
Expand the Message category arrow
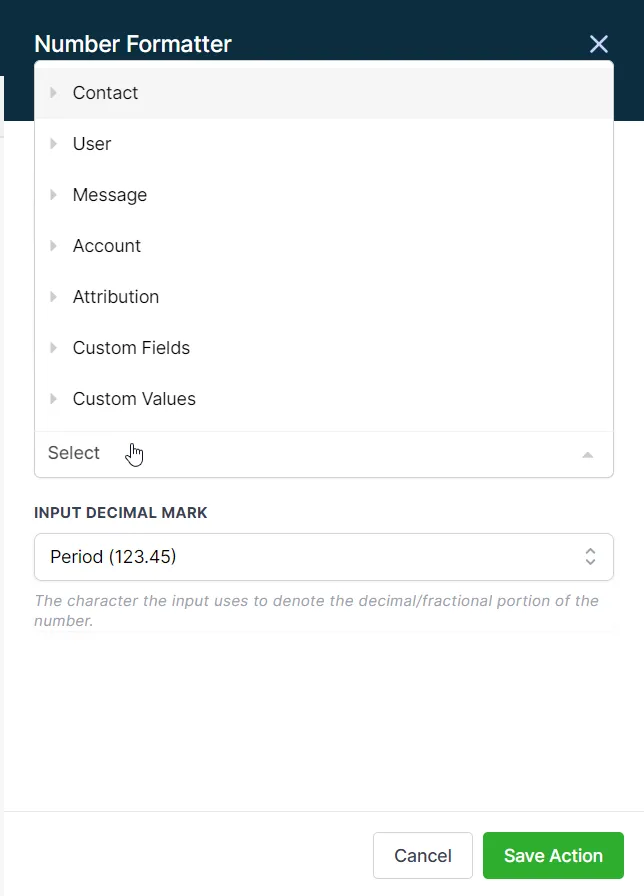[54, 195]
